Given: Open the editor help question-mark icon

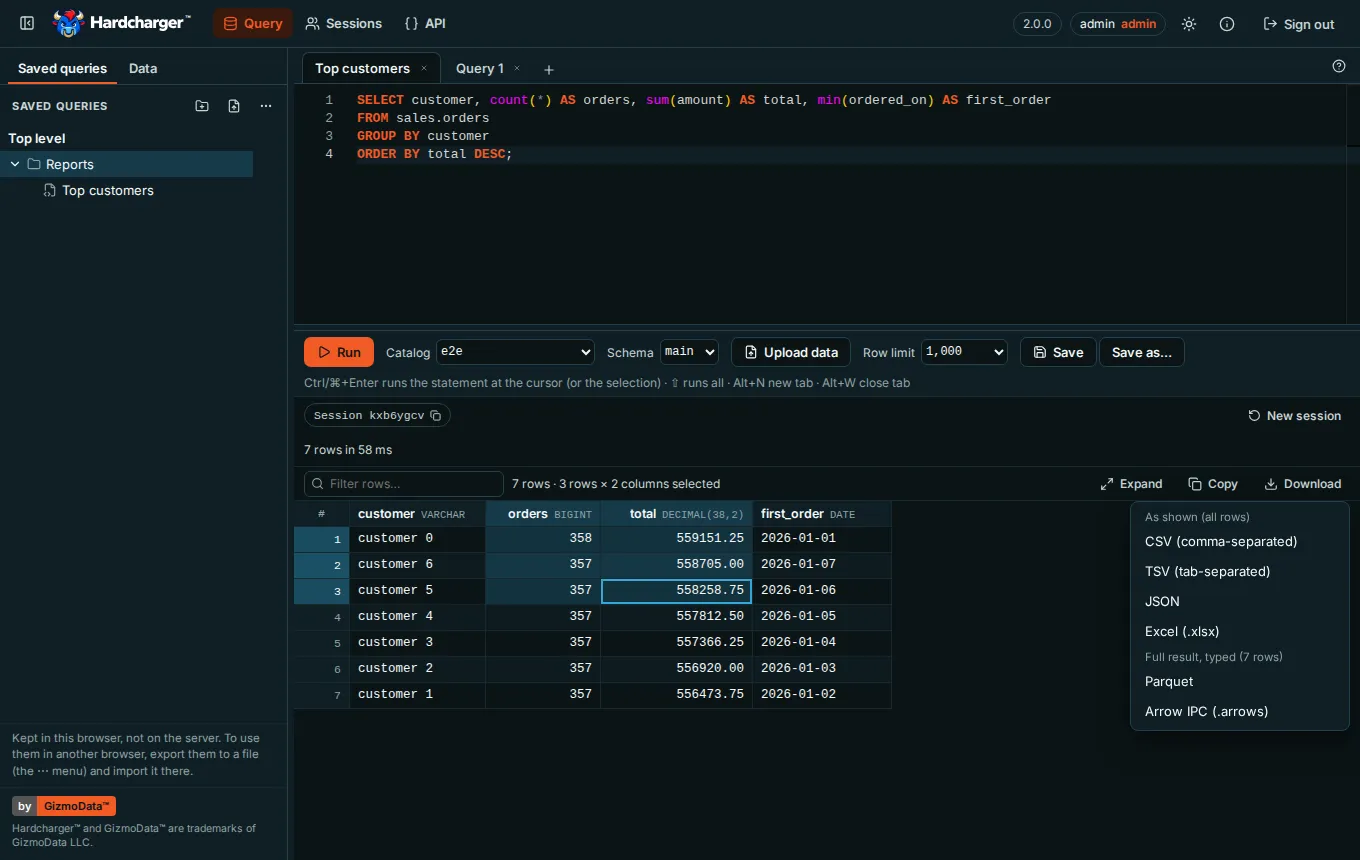Looking at the screenshot, I should [x=1339, y=66].
